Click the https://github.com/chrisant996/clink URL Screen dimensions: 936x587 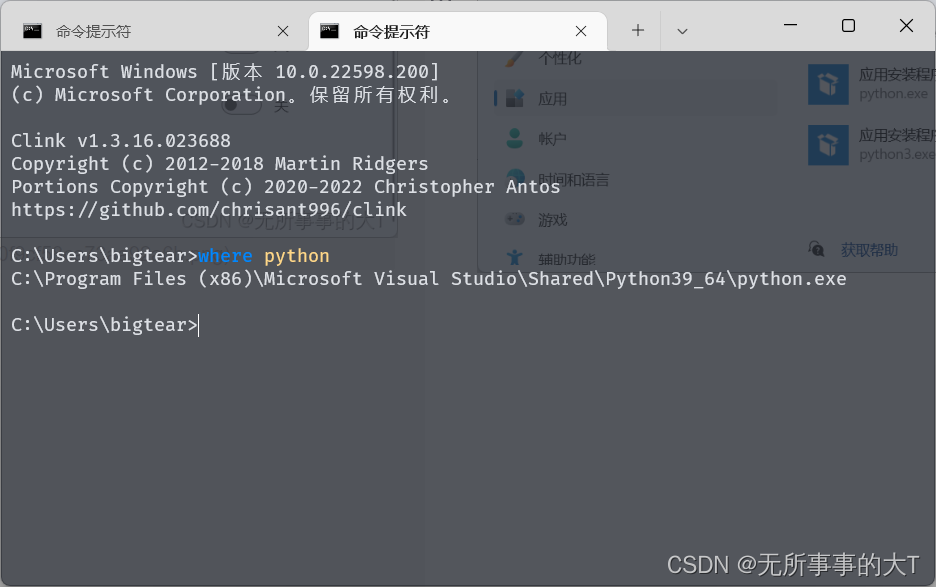click(209, 210)
